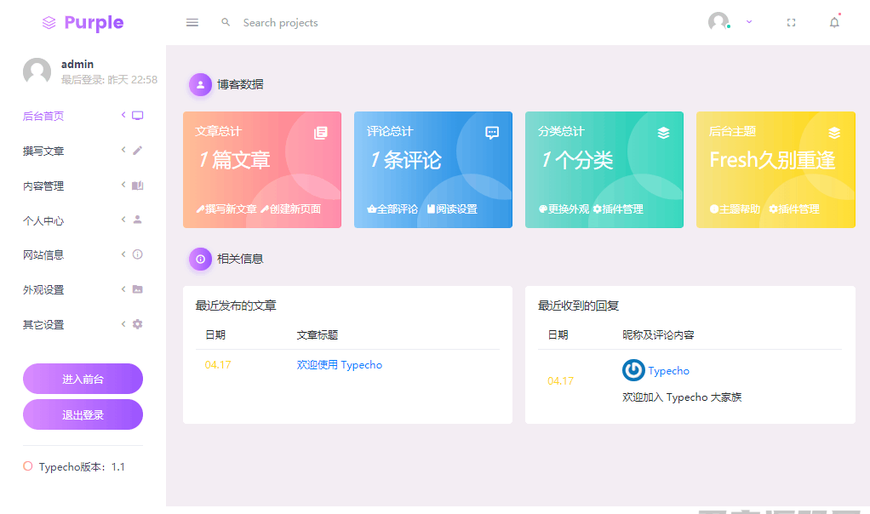
Task: Click the notification bell icon
Action: click(x=834, y=23)
